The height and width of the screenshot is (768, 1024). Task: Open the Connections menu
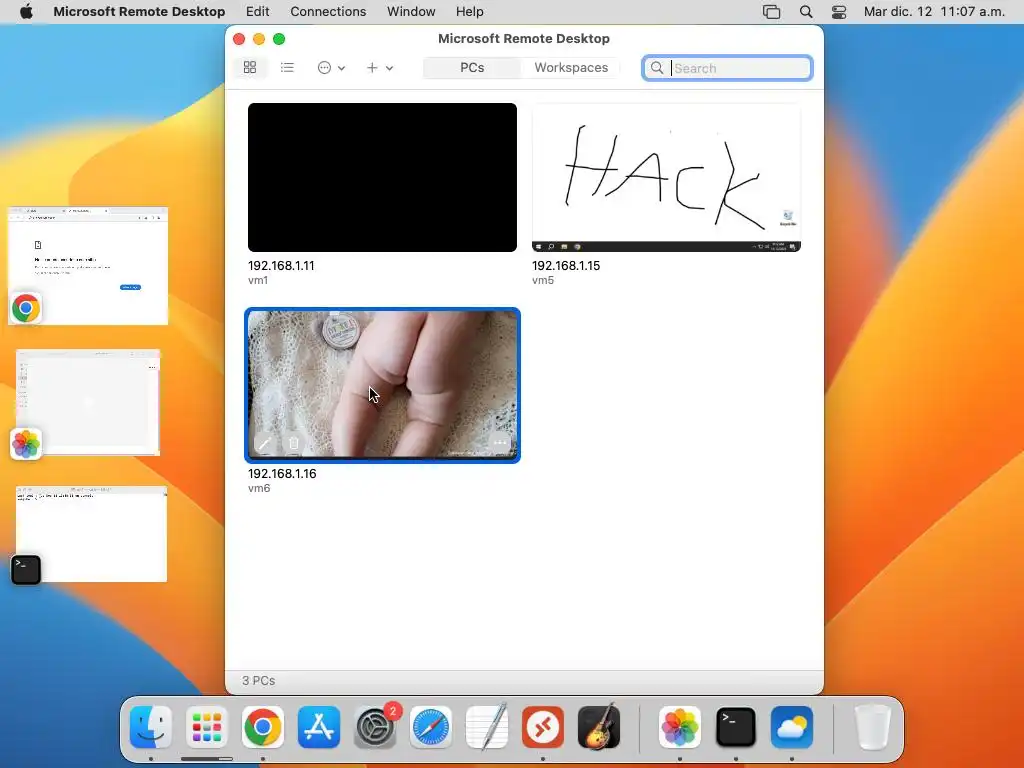click(328, 12)
